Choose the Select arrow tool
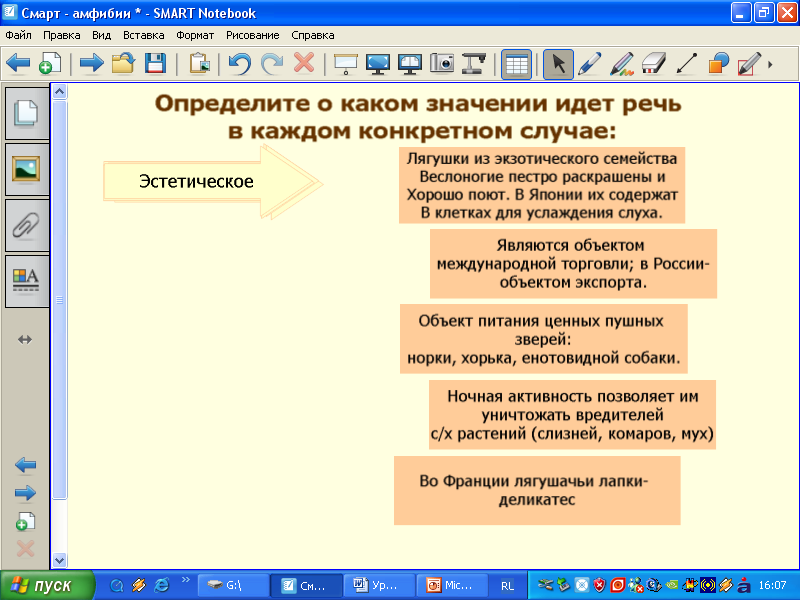Viewport: 800px width, 600px height. 558,64
